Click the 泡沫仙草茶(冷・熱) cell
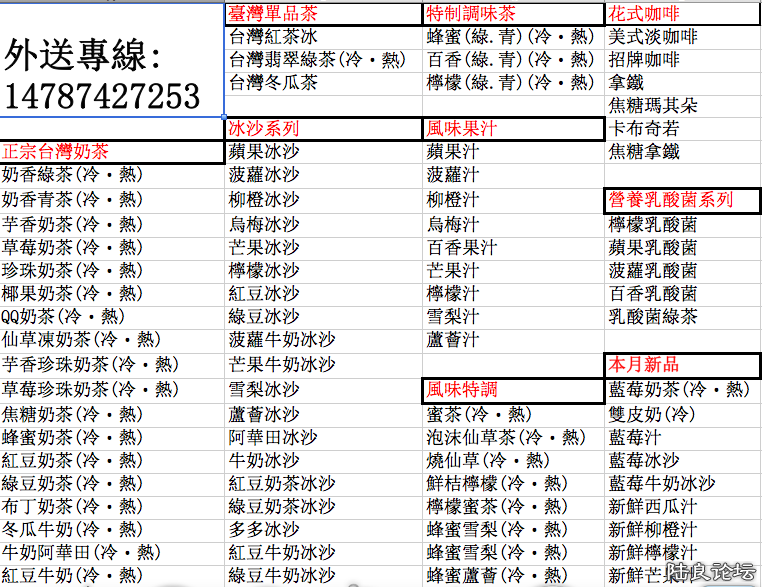 [506, 437]
